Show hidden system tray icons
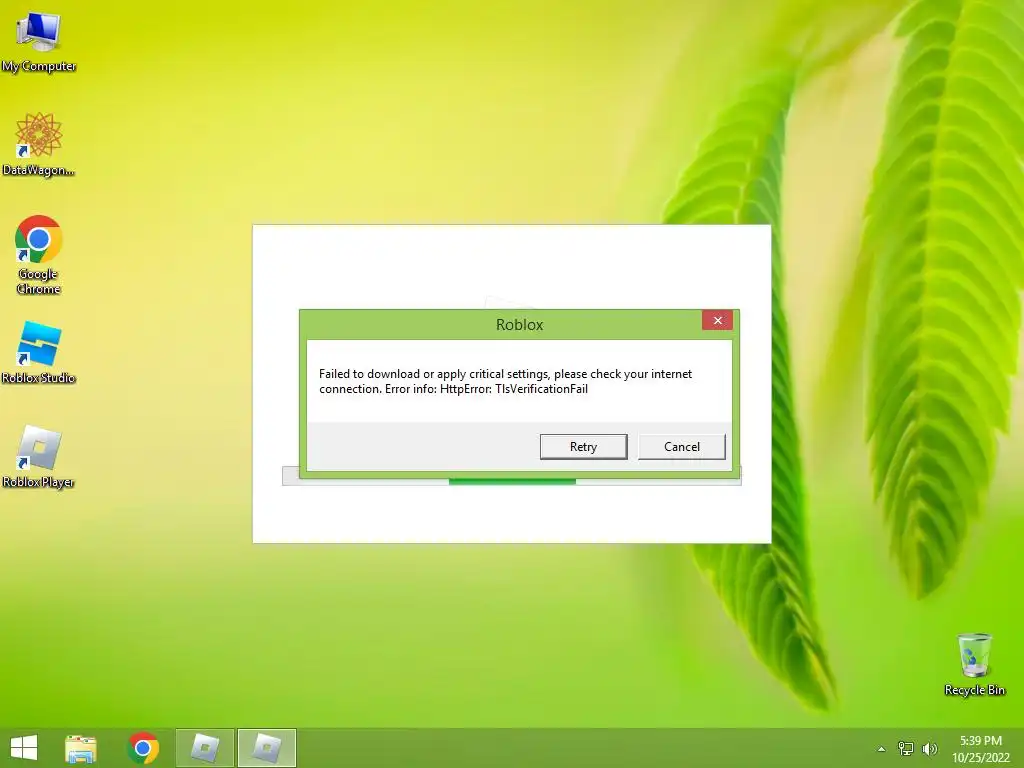 [x=882, y=749]
